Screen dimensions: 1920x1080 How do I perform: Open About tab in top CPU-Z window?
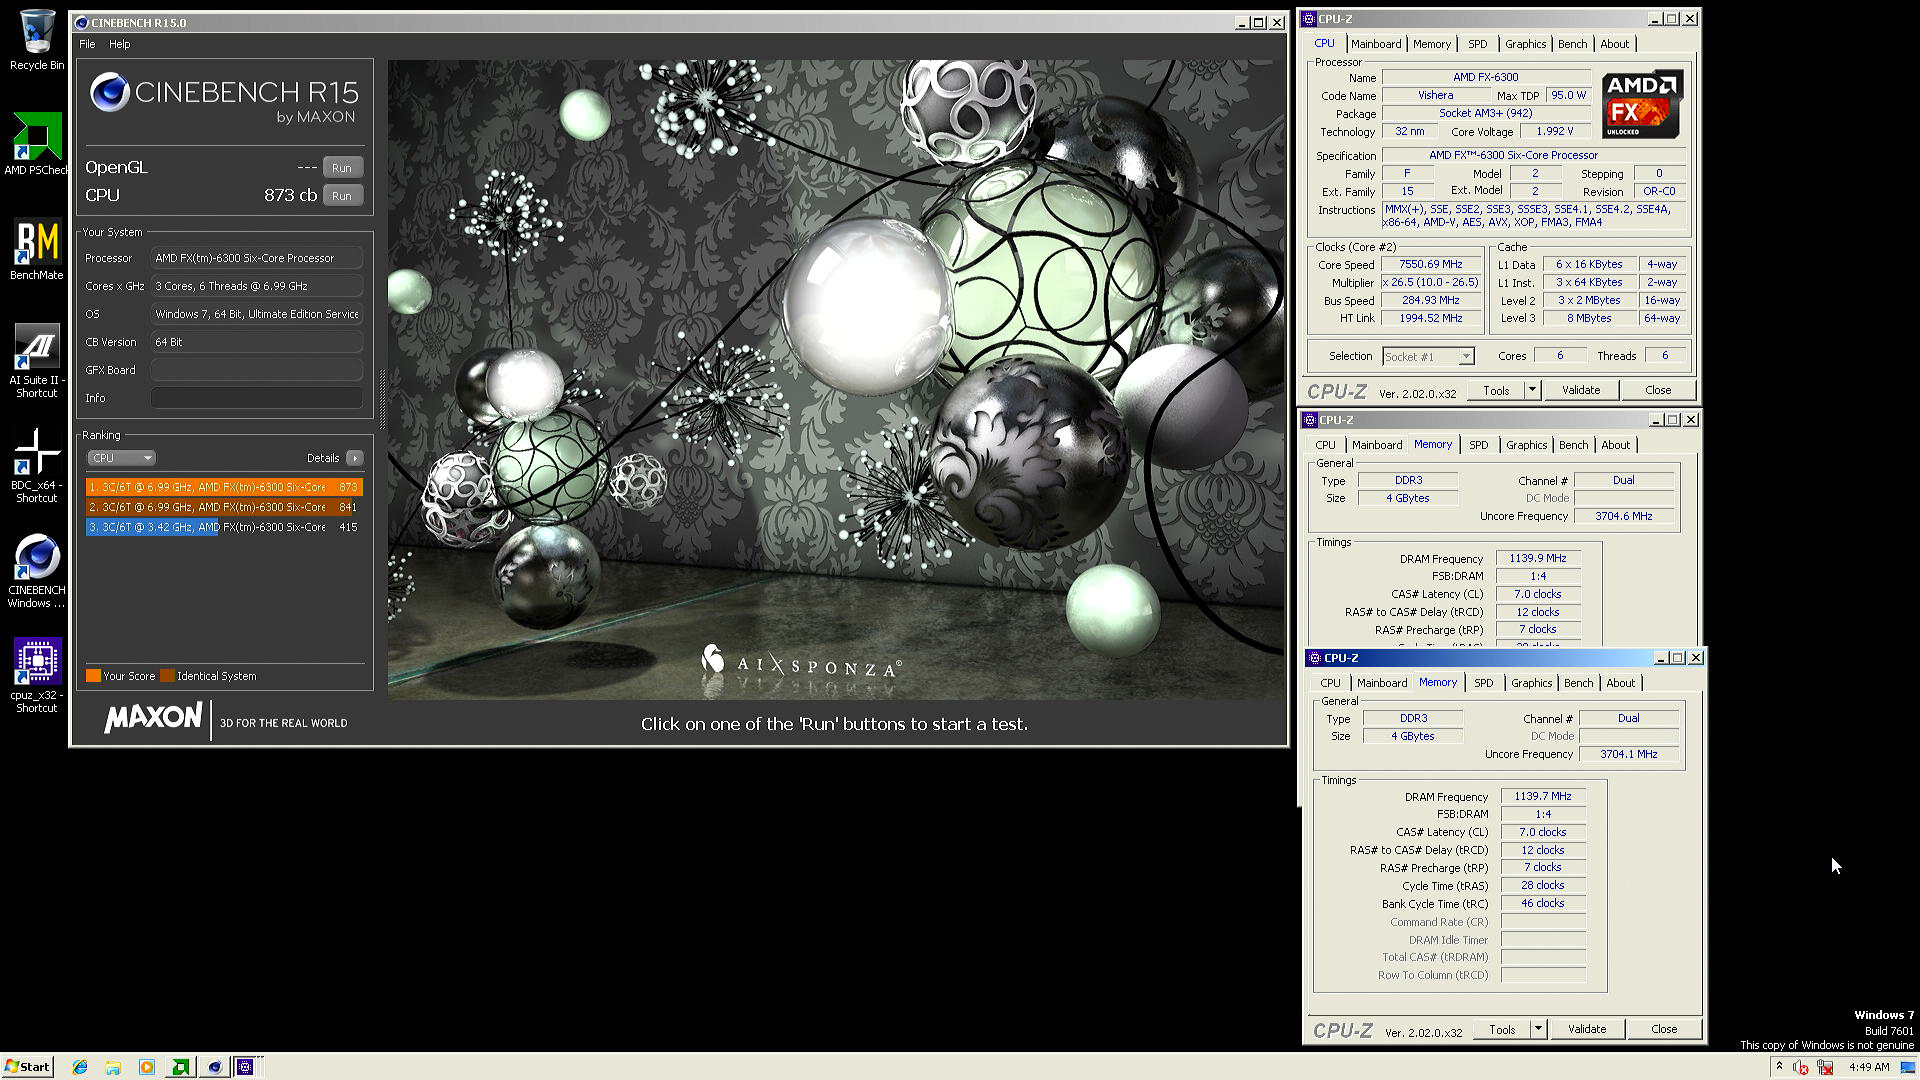1614,44
